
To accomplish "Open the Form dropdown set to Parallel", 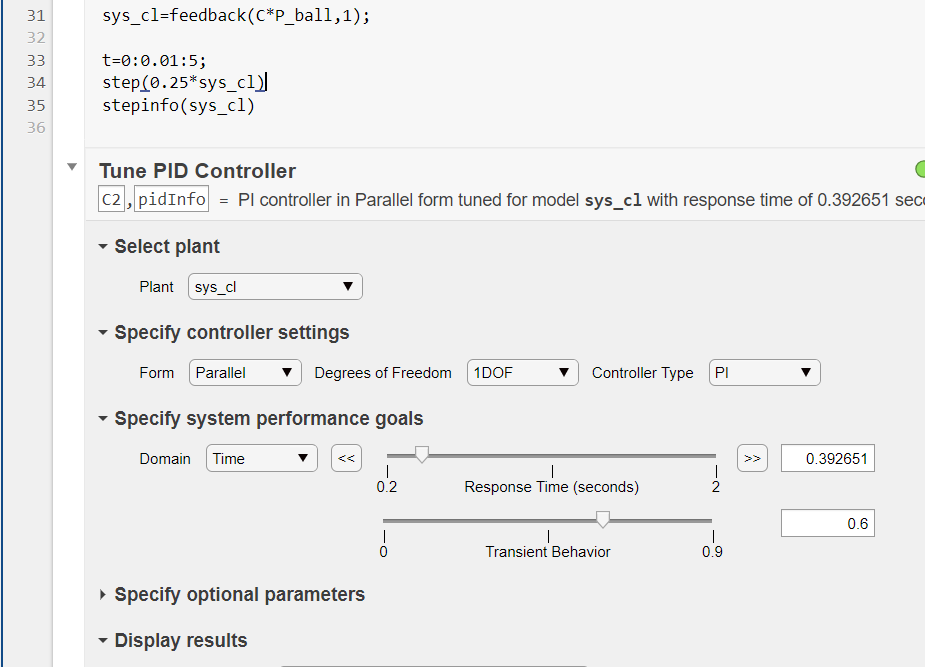I will pos(245,373).
